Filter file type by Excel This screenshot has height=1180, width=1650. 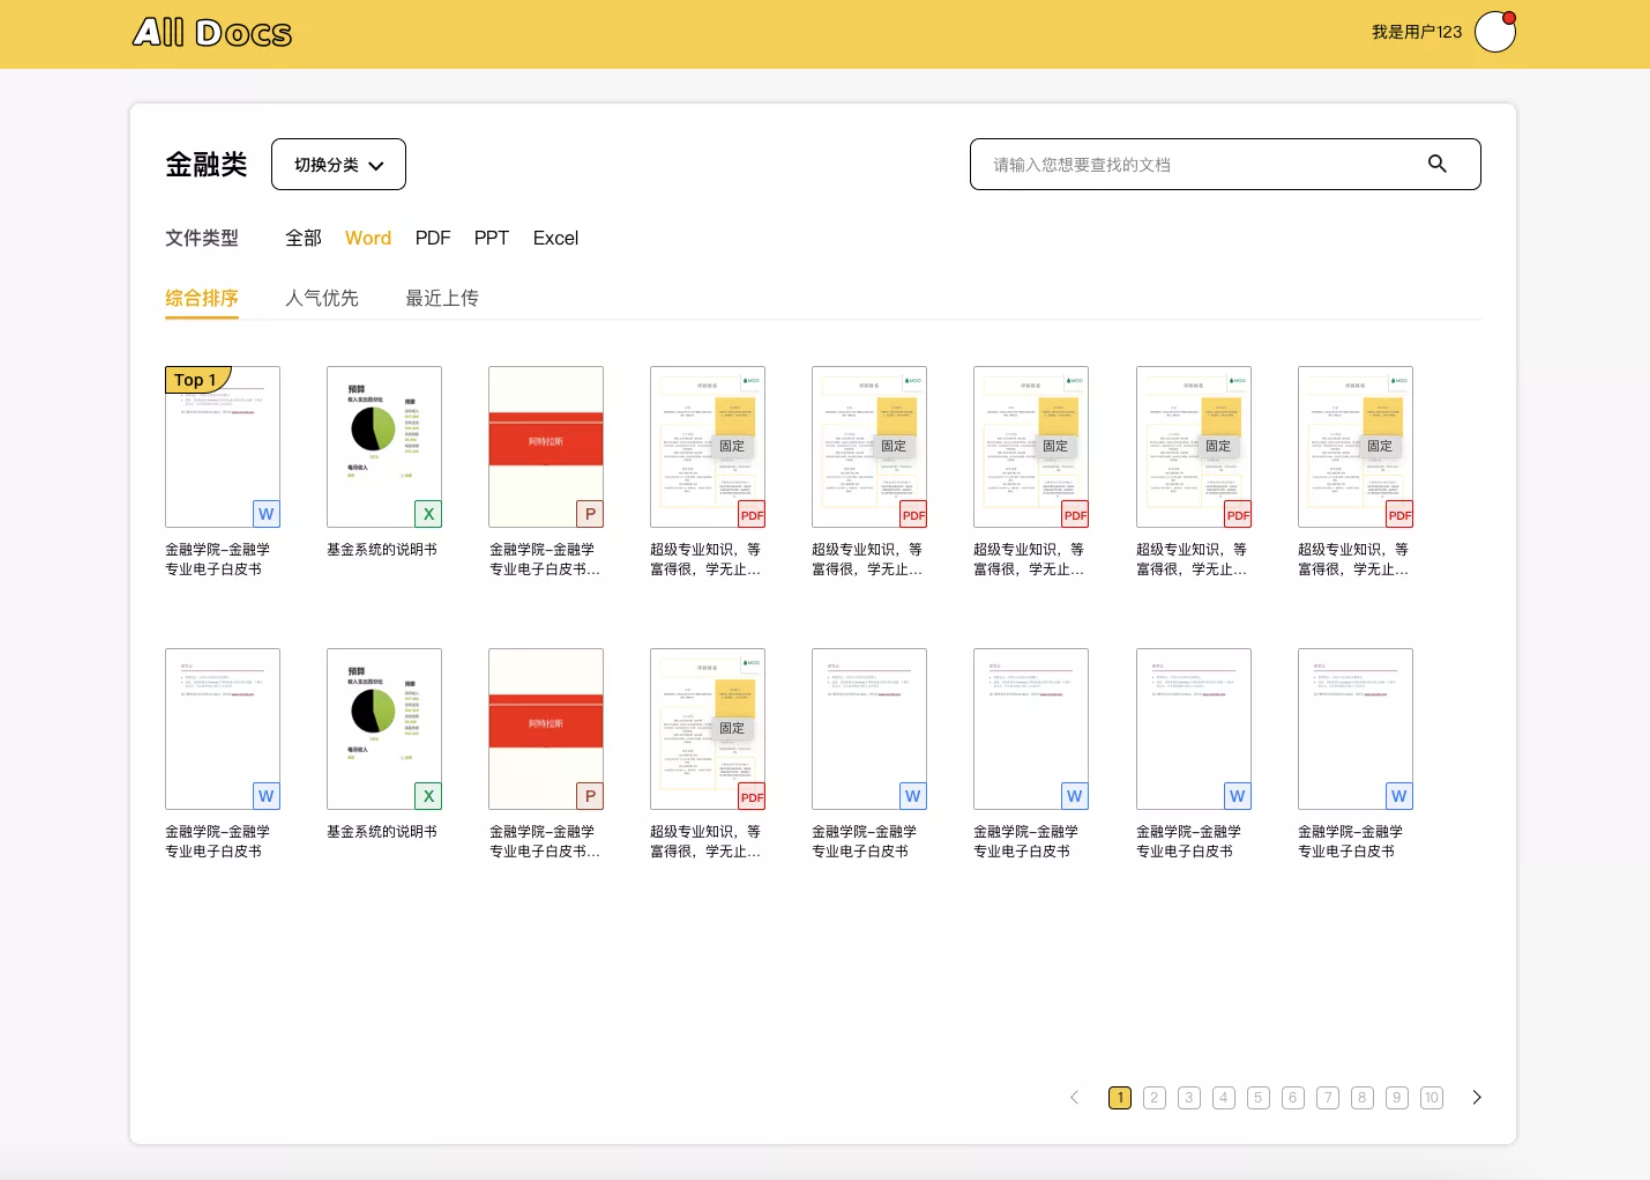click(x=555, y=238)
